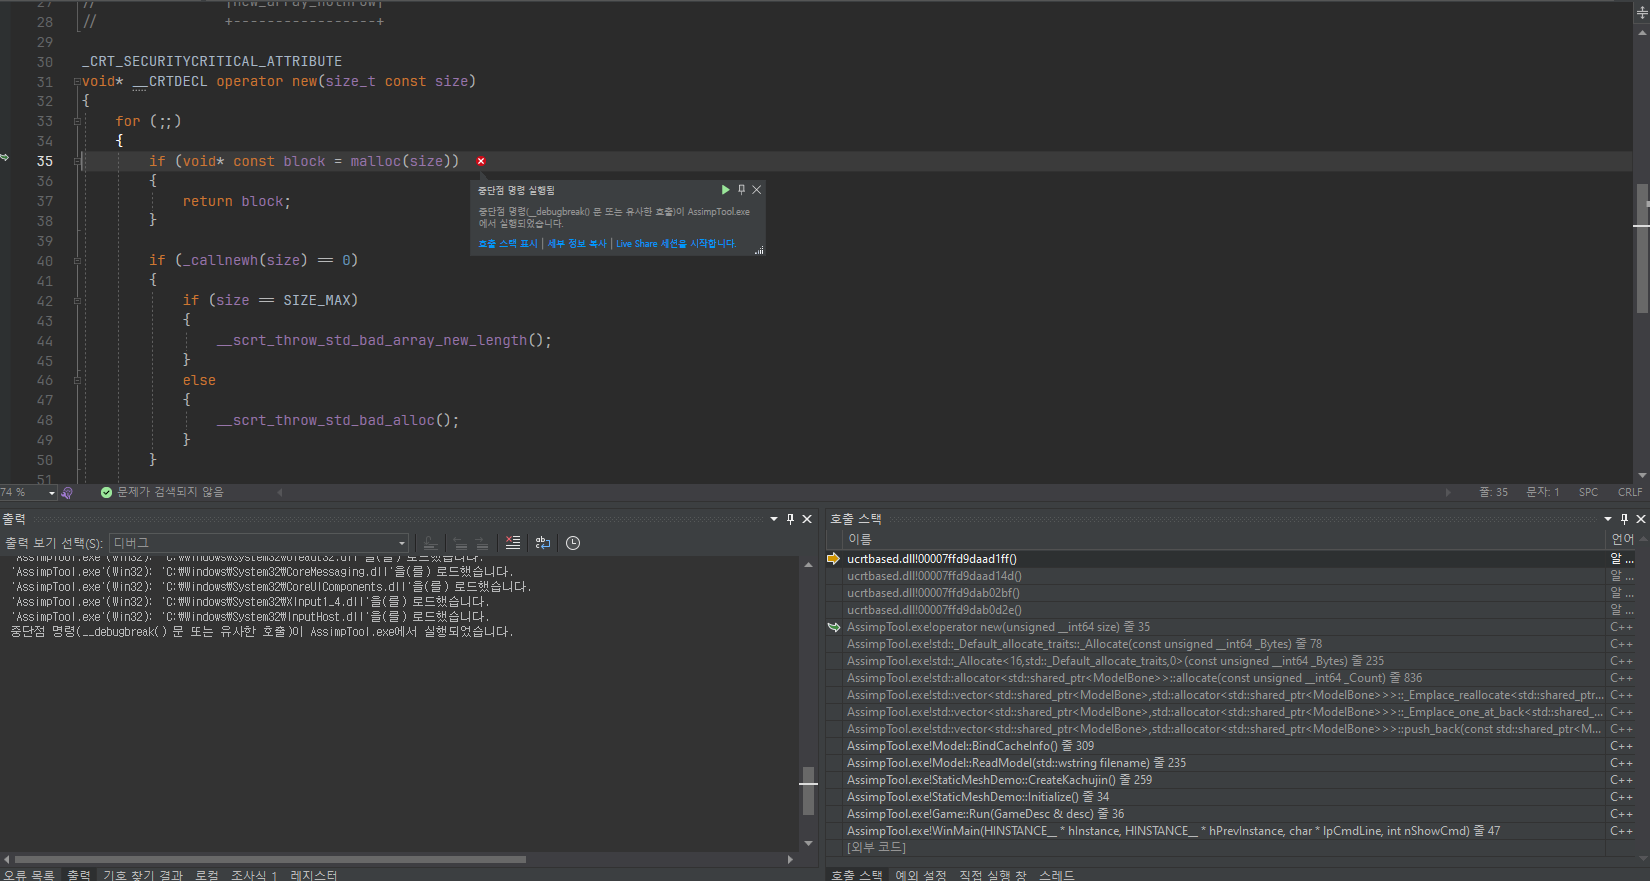Image resolution: width=1650 pixels, height=881 pixels.
Task: Go to next message in output
Action: coord(482,543)
